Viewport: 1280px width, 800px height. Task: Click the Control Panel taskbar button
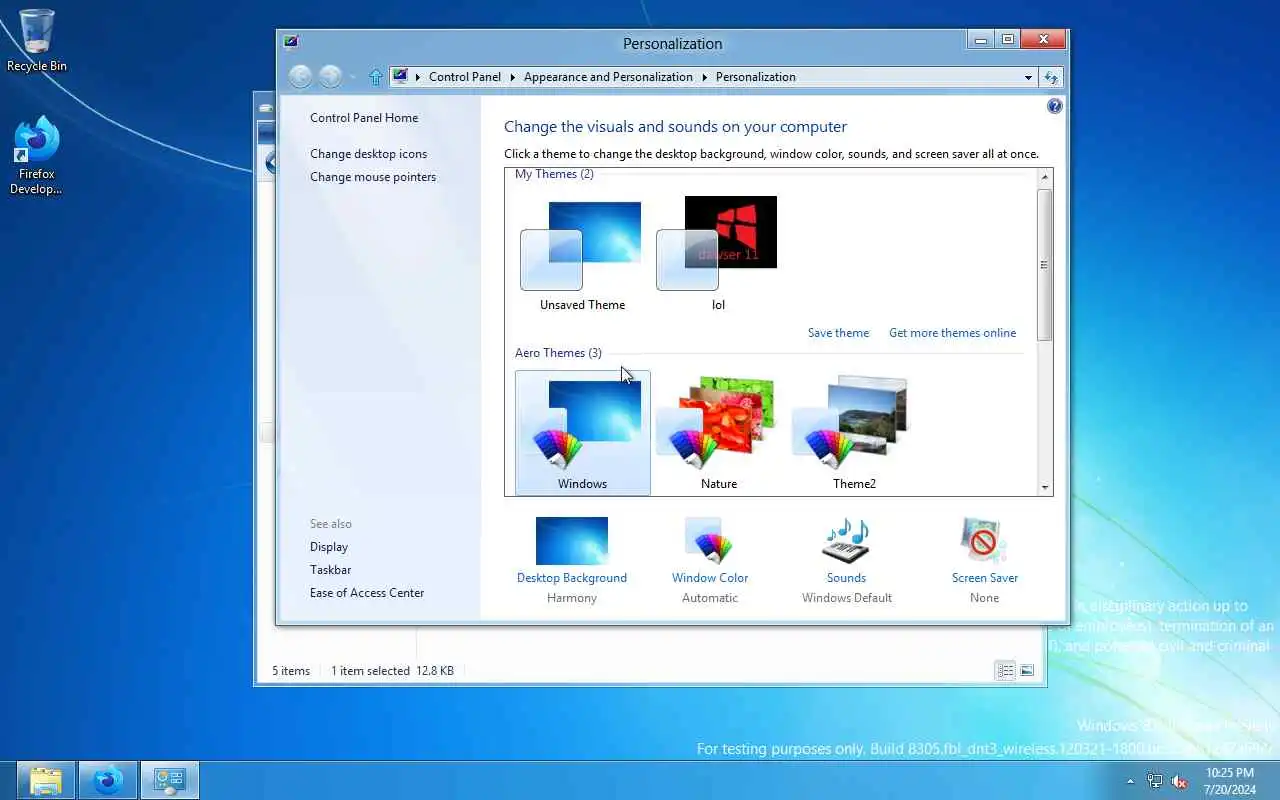pyautogui.click(x=170, y=780)
